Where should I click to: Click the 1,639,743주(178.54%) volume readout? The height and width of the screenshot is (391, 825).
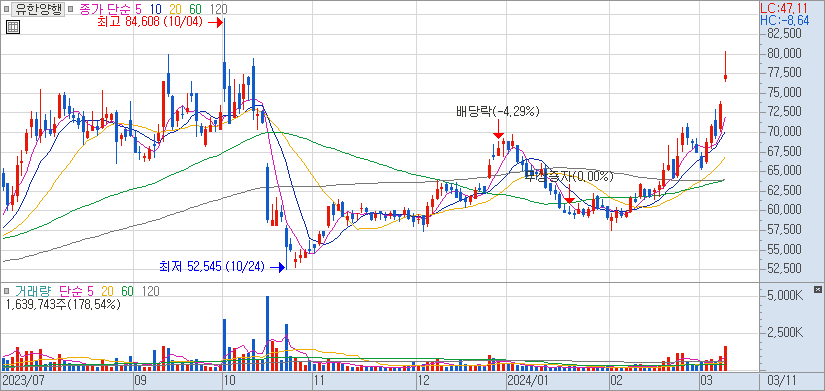coord(63,304)
